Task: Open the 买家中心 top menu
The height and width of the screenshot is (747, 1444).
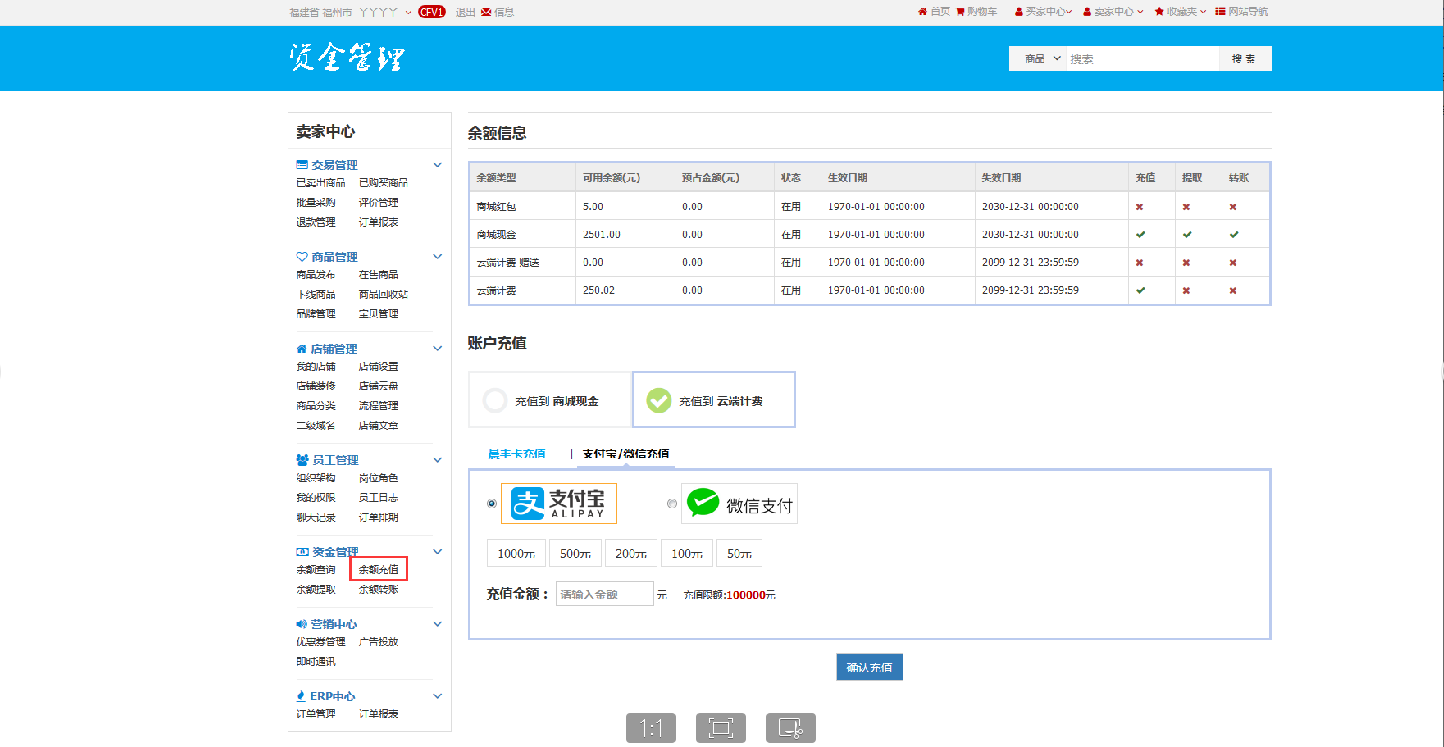Action: [x=1043, y=12]
